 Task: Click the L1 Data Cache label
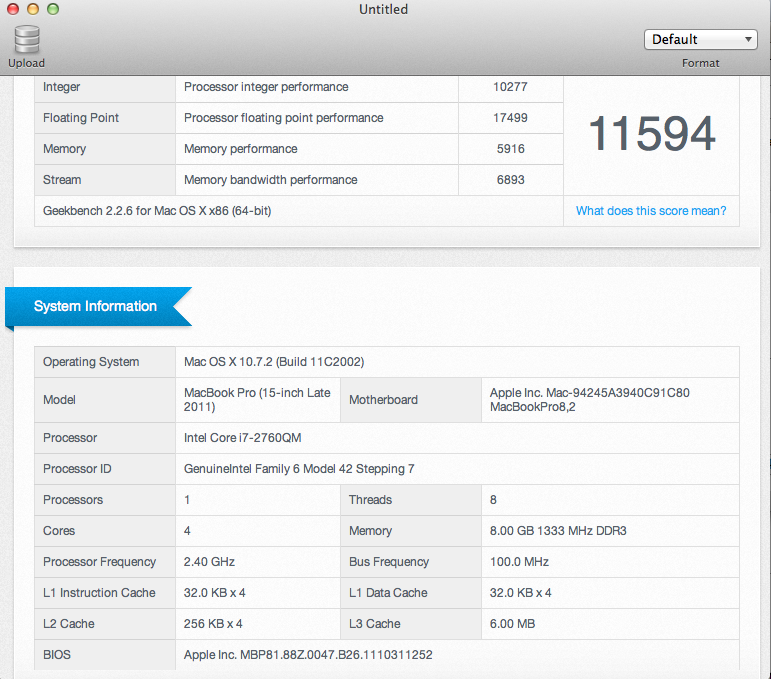click(x=388, y=593)
